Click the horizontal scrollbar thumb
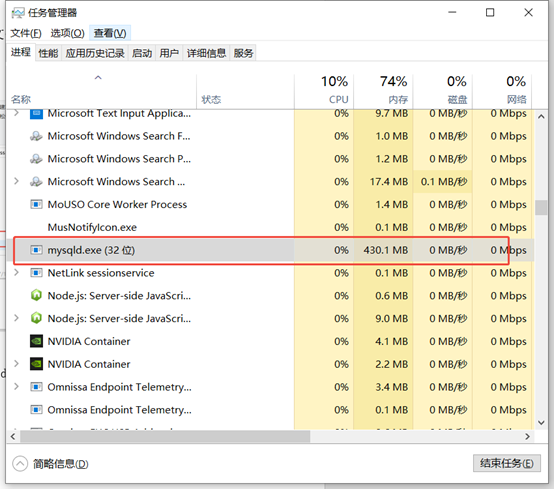Image resolution: width=554 pixels, height=489 pixels. click(x=165, y=436)
